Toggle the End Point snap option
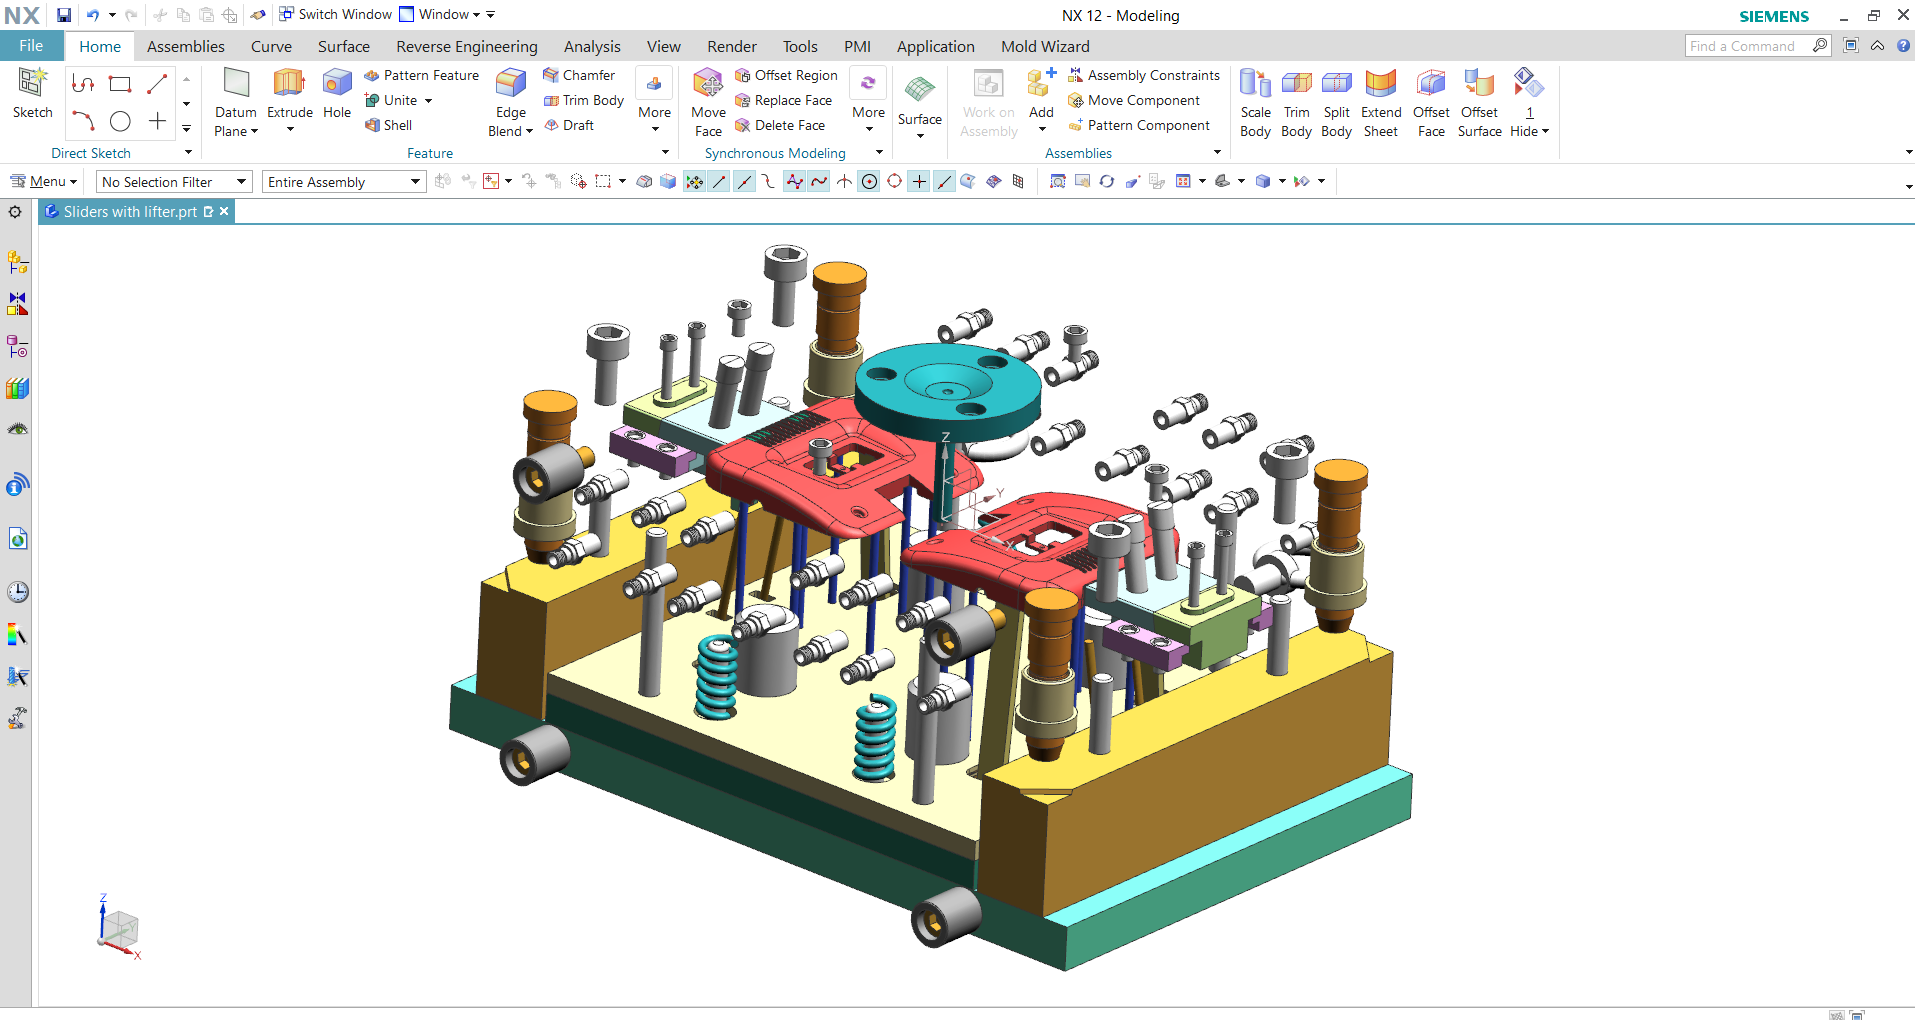This screenshot has height=1020, width=1915. [x=719, y=181]
